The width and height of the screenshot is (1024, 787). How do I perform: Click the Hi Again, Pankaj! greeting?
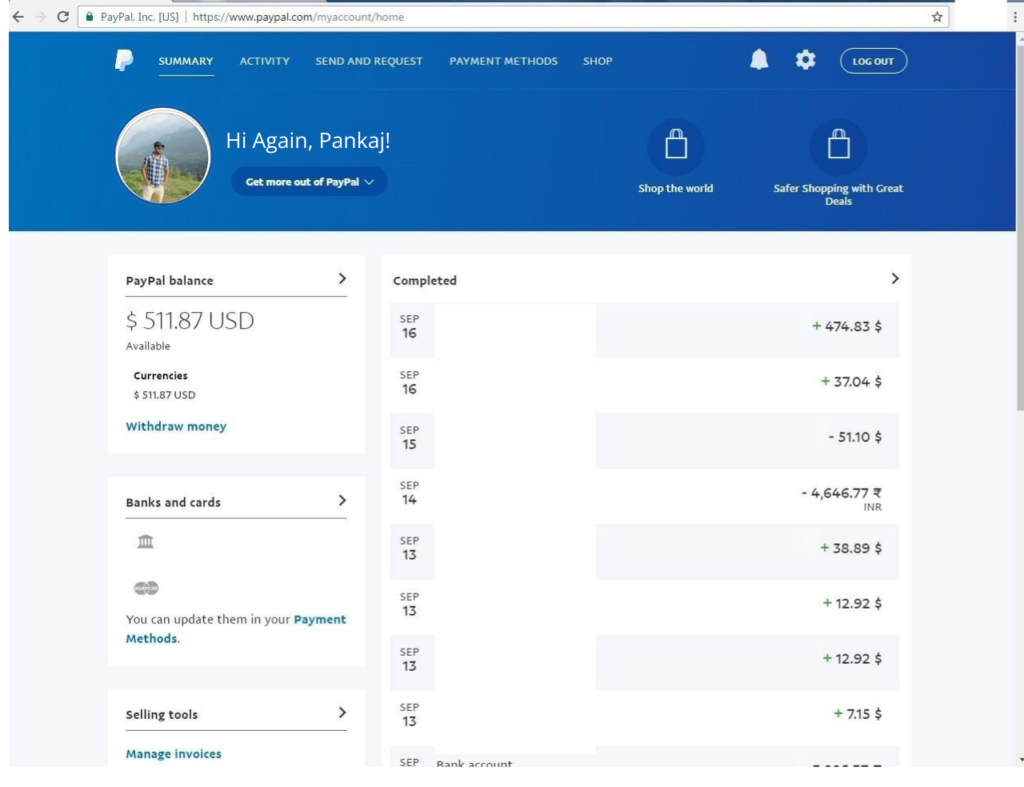click(x=308, y=140)
